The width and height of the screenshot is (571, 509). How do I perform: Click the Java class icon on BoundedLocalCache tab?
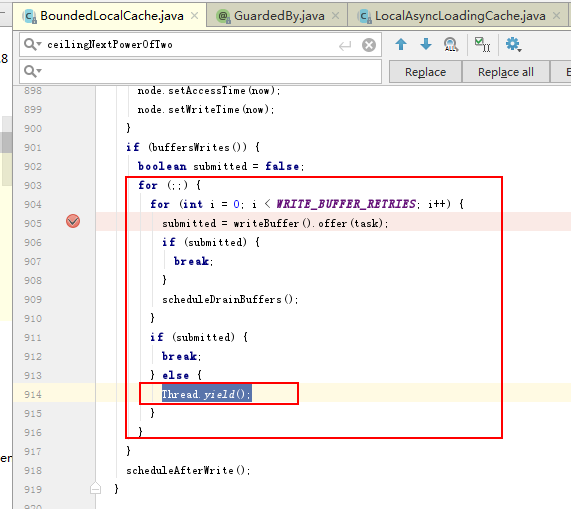click(29, 16)
